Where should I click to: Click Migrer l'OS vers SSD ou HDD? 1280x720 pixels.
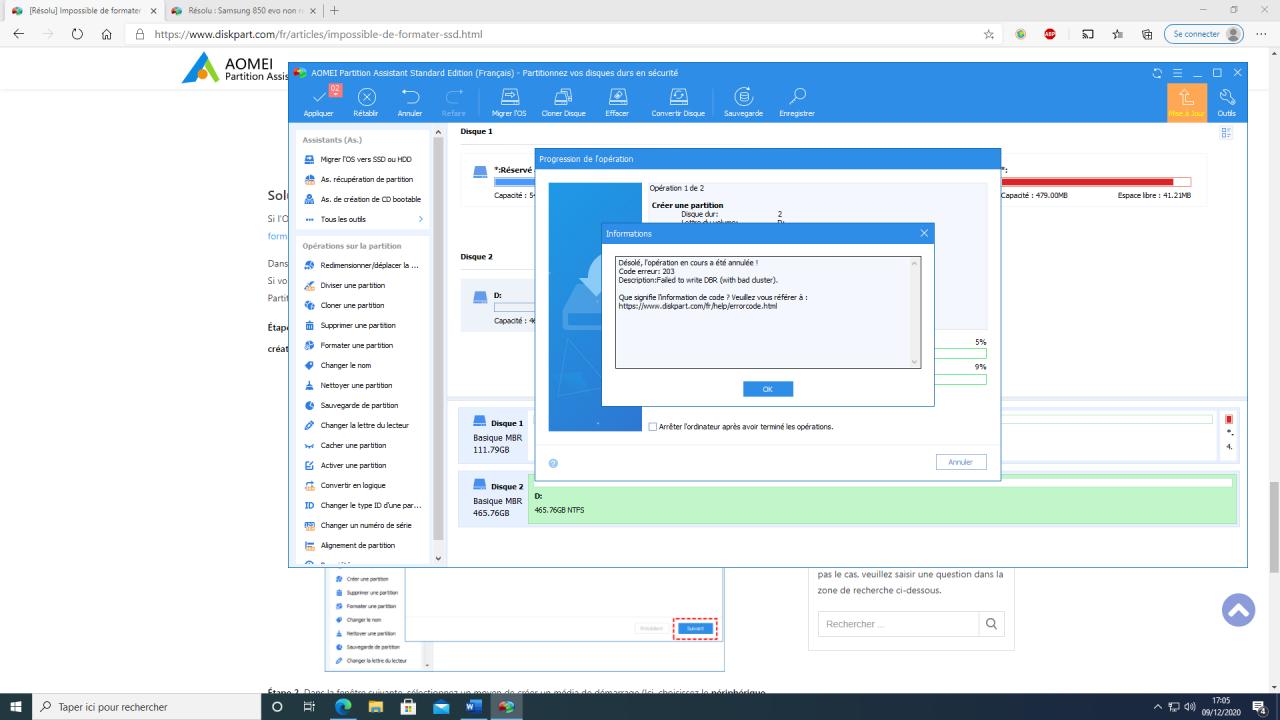click(x=365, y=159)
